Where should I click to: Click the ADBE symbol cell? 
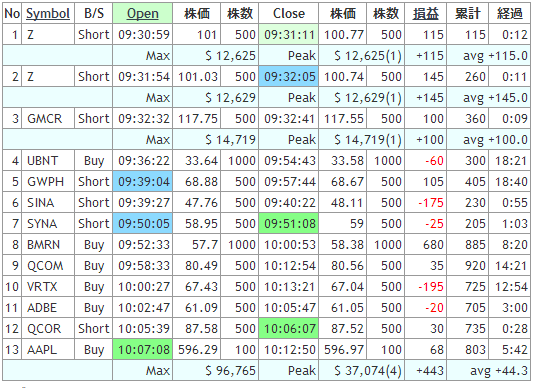pos(48,308)
